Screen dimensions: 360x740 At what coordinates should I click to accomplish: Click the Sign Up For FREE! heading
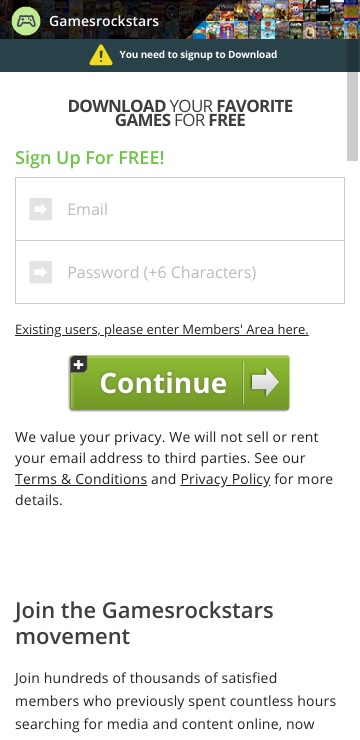coord(90,158)
